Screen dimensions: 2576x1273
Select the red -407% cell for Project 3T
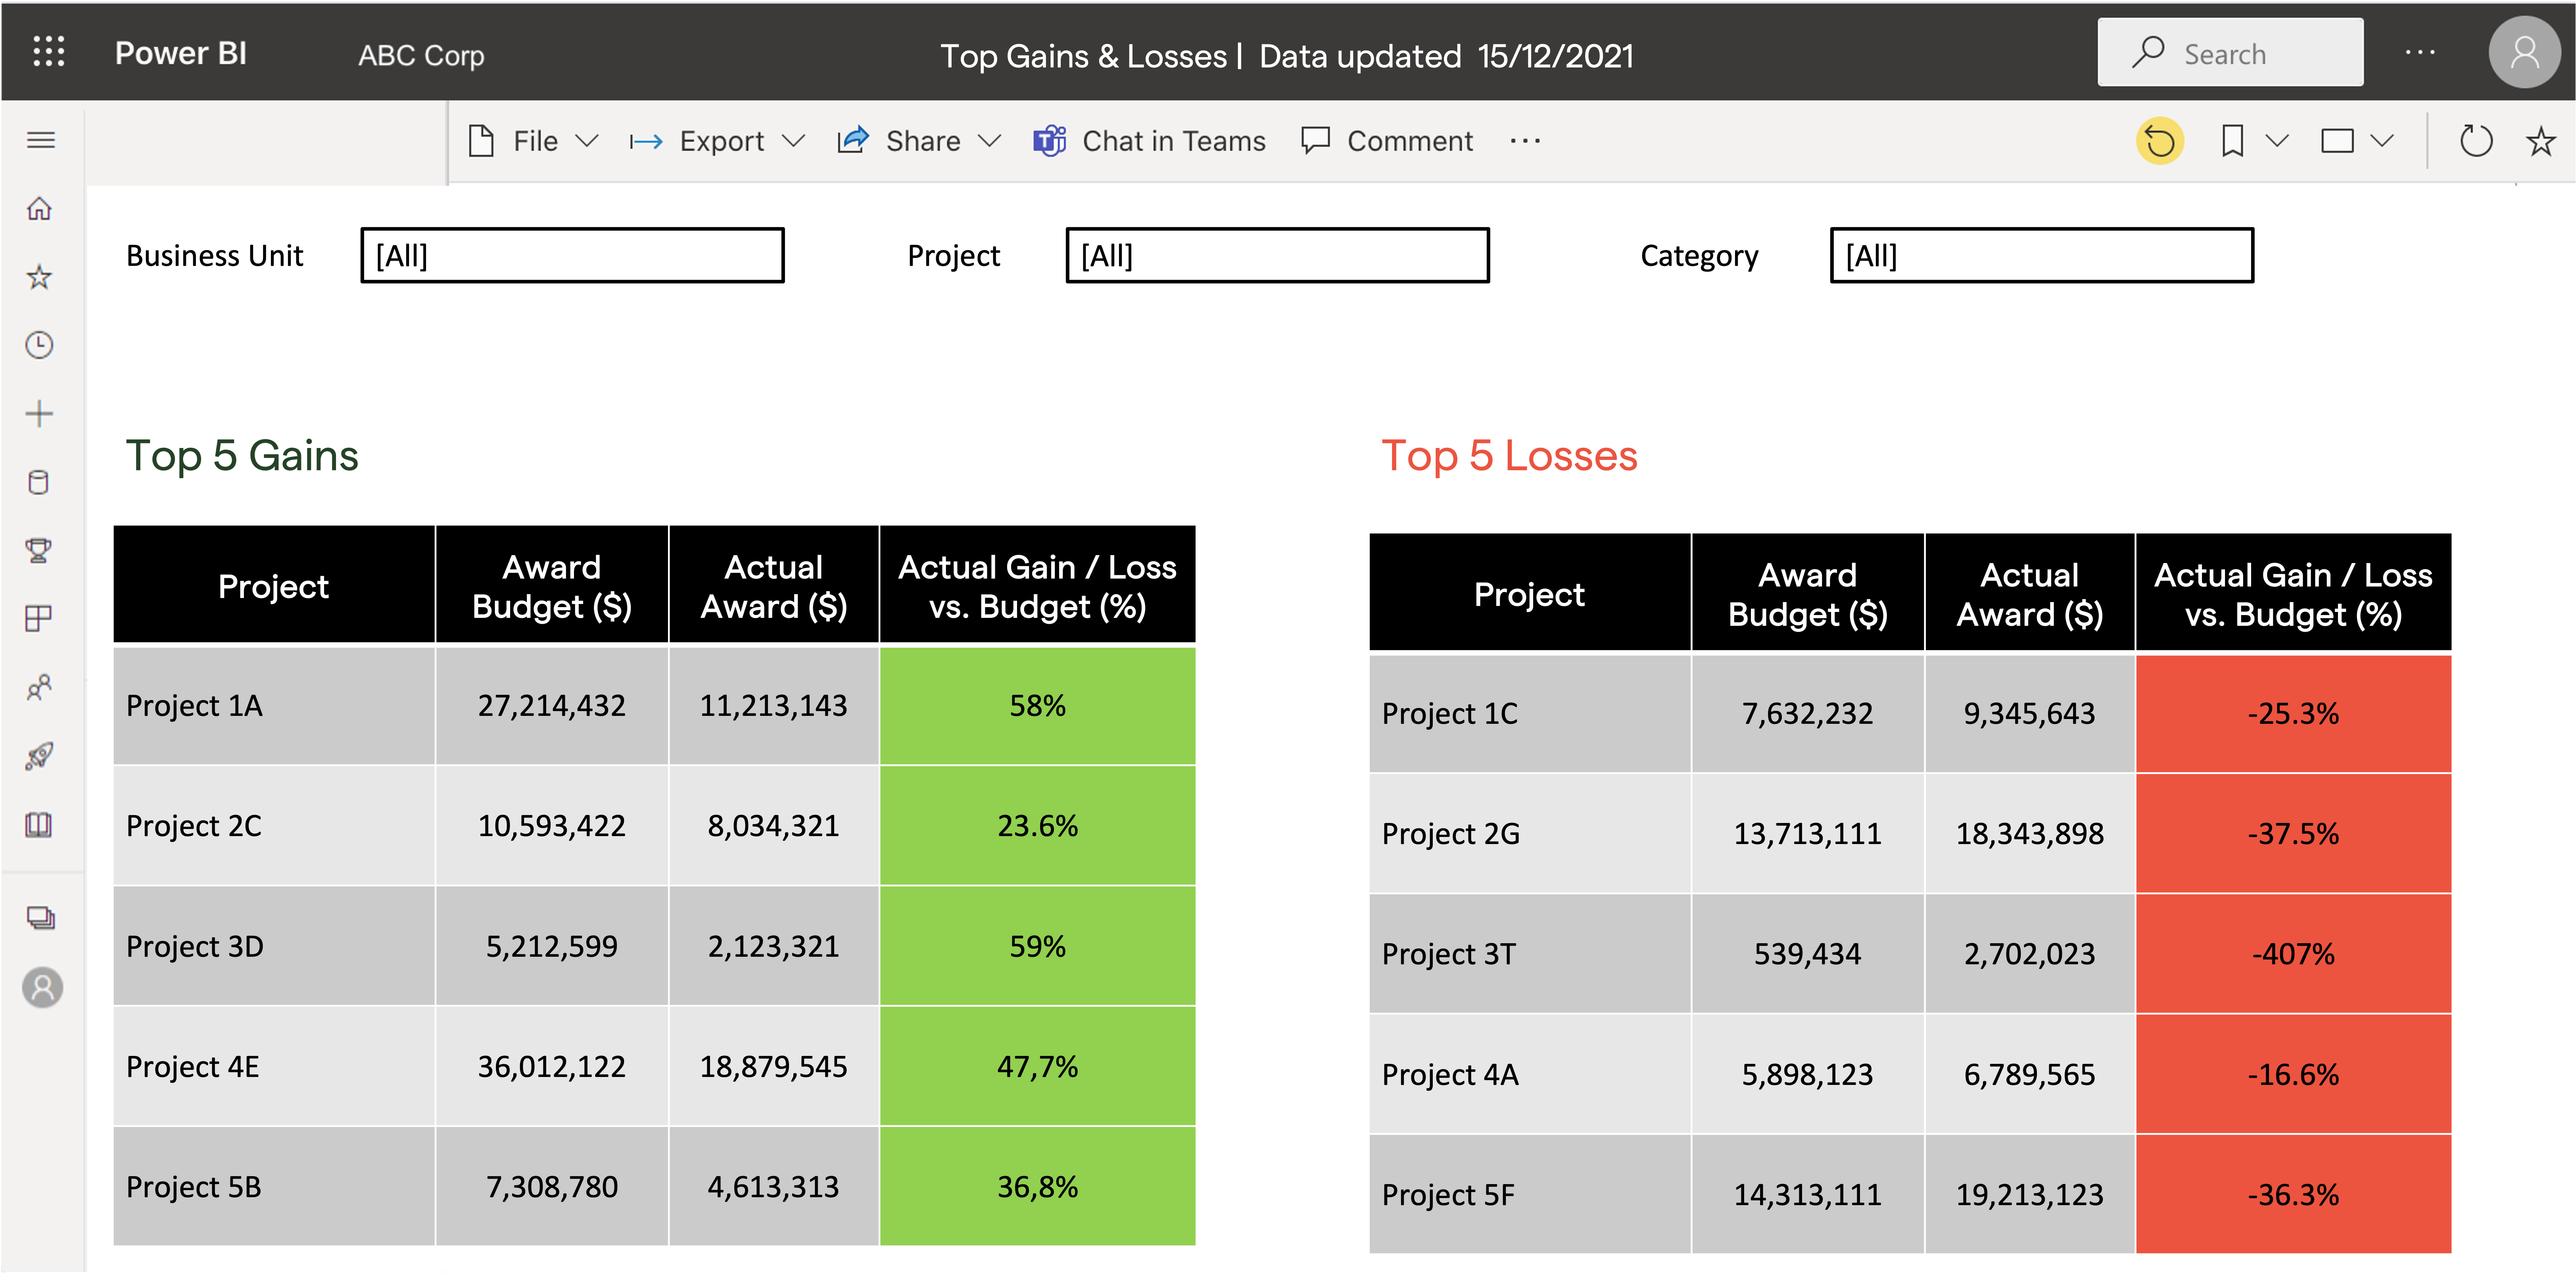point(2293,954)
